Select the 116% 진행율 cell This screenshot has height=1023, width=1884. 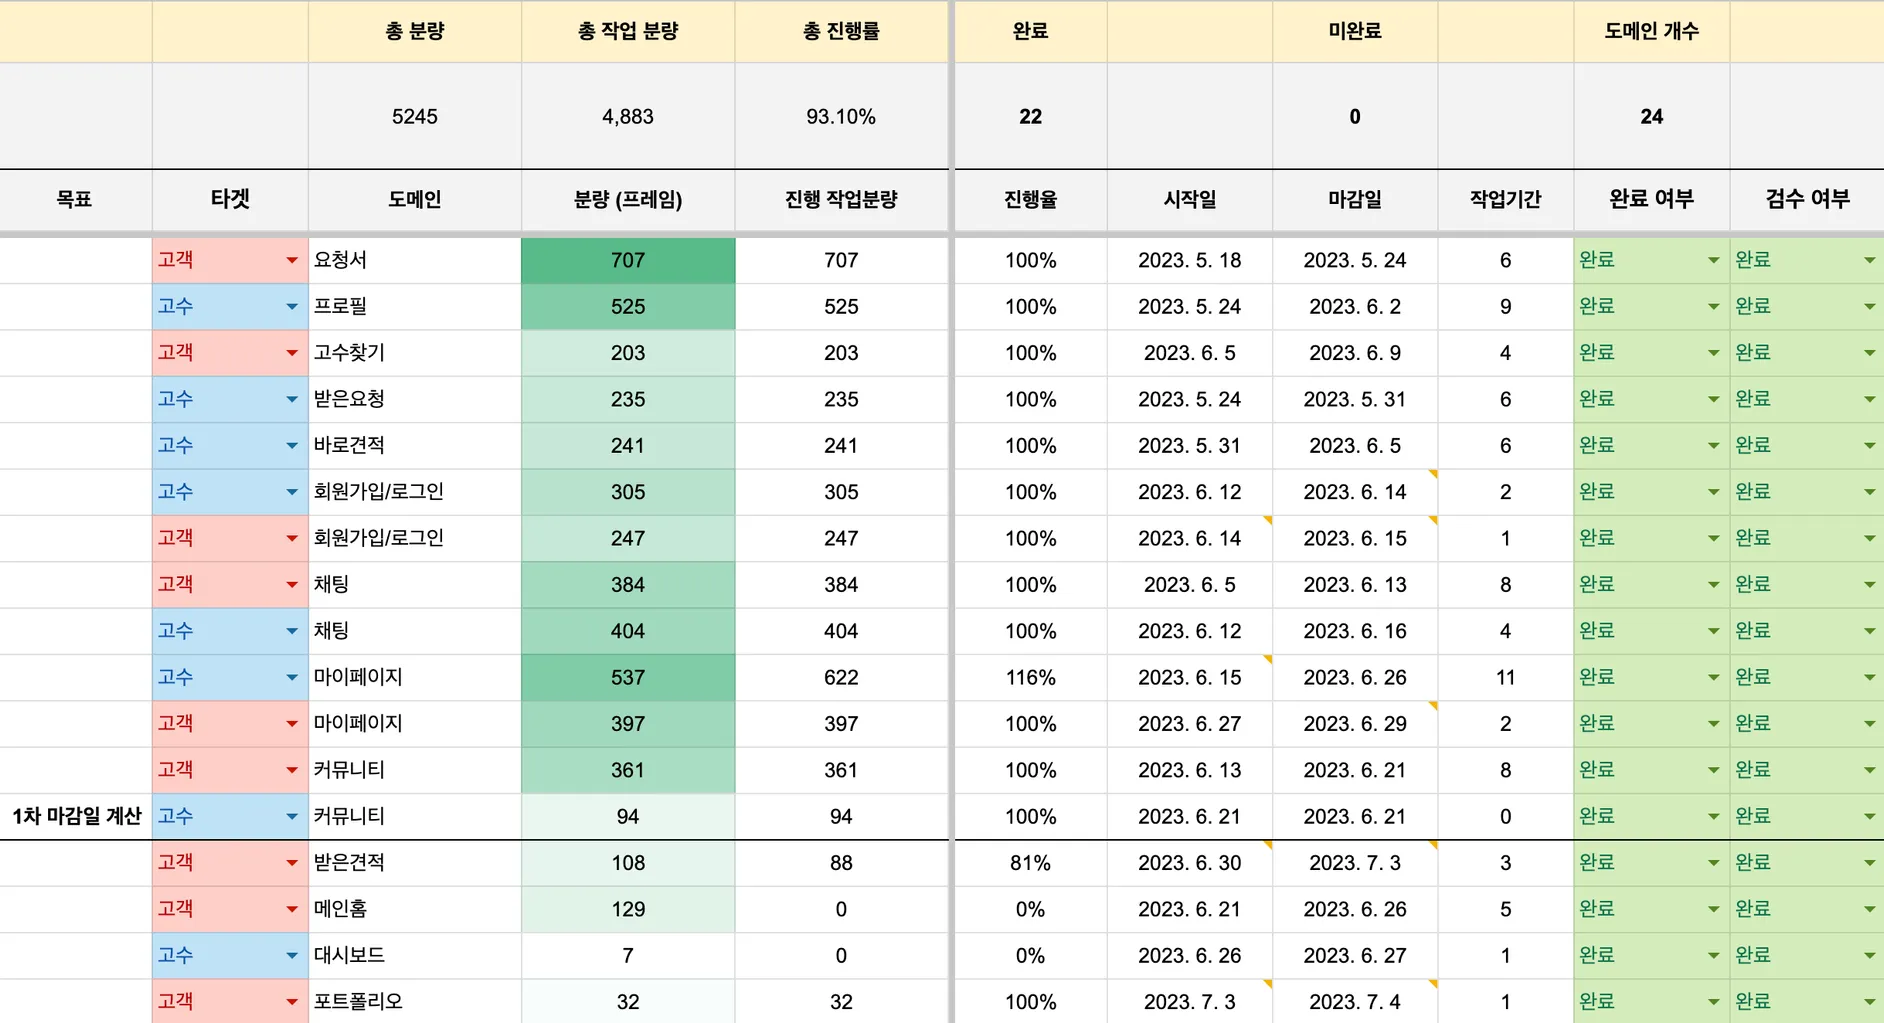tap(1030, 677)
